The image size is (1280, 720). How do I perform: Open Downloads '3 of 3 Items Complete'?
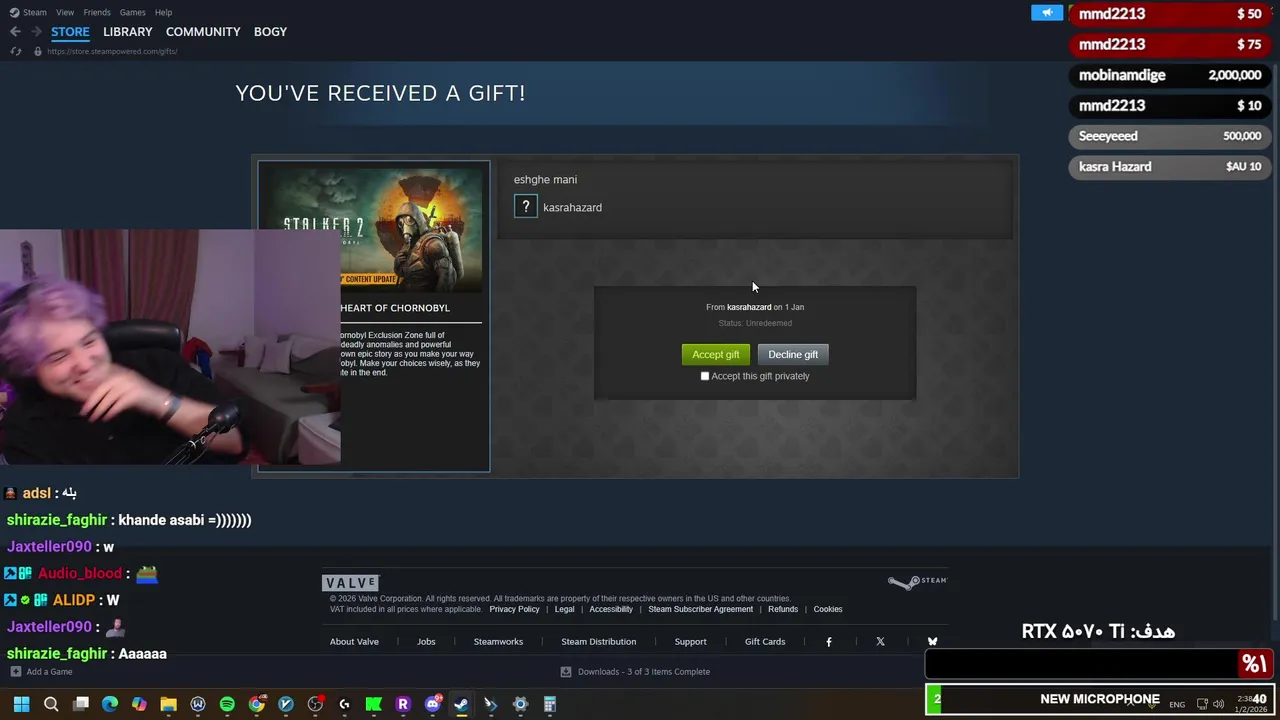(644, 672)
